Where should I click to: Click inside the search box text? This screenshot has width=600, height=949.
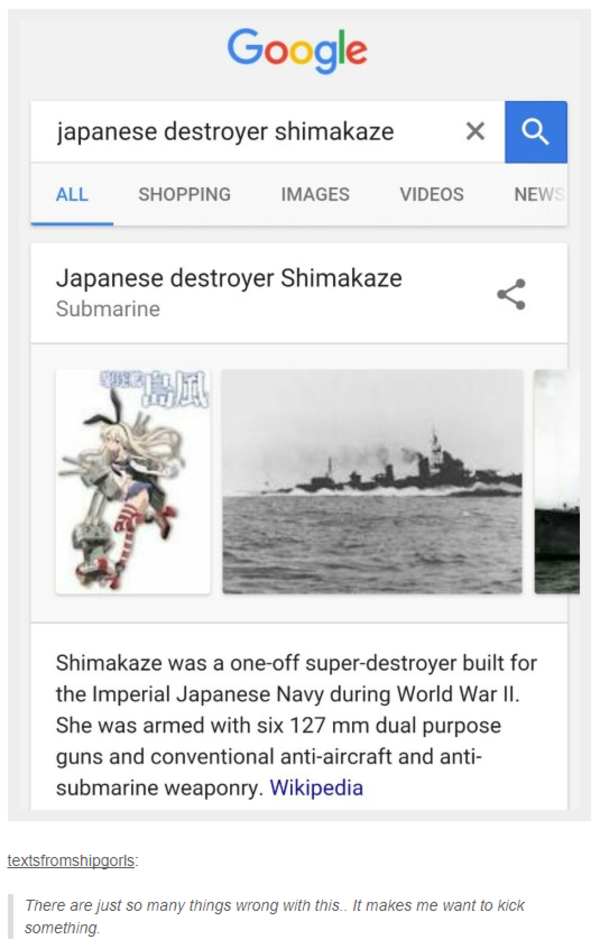coord(225,131)
